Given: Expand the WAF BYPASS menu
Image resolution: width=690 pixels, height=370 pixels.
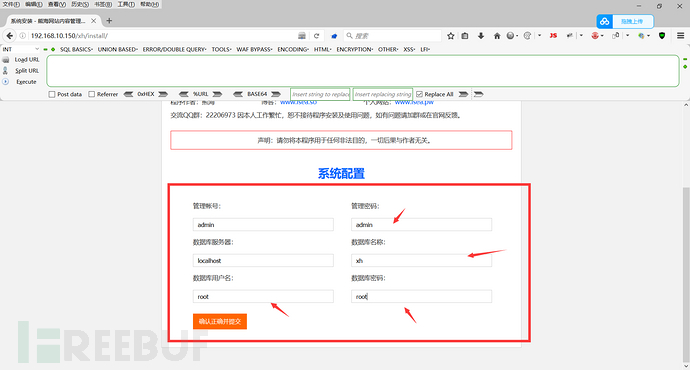Looking at the screenshot, I should 254,49.
